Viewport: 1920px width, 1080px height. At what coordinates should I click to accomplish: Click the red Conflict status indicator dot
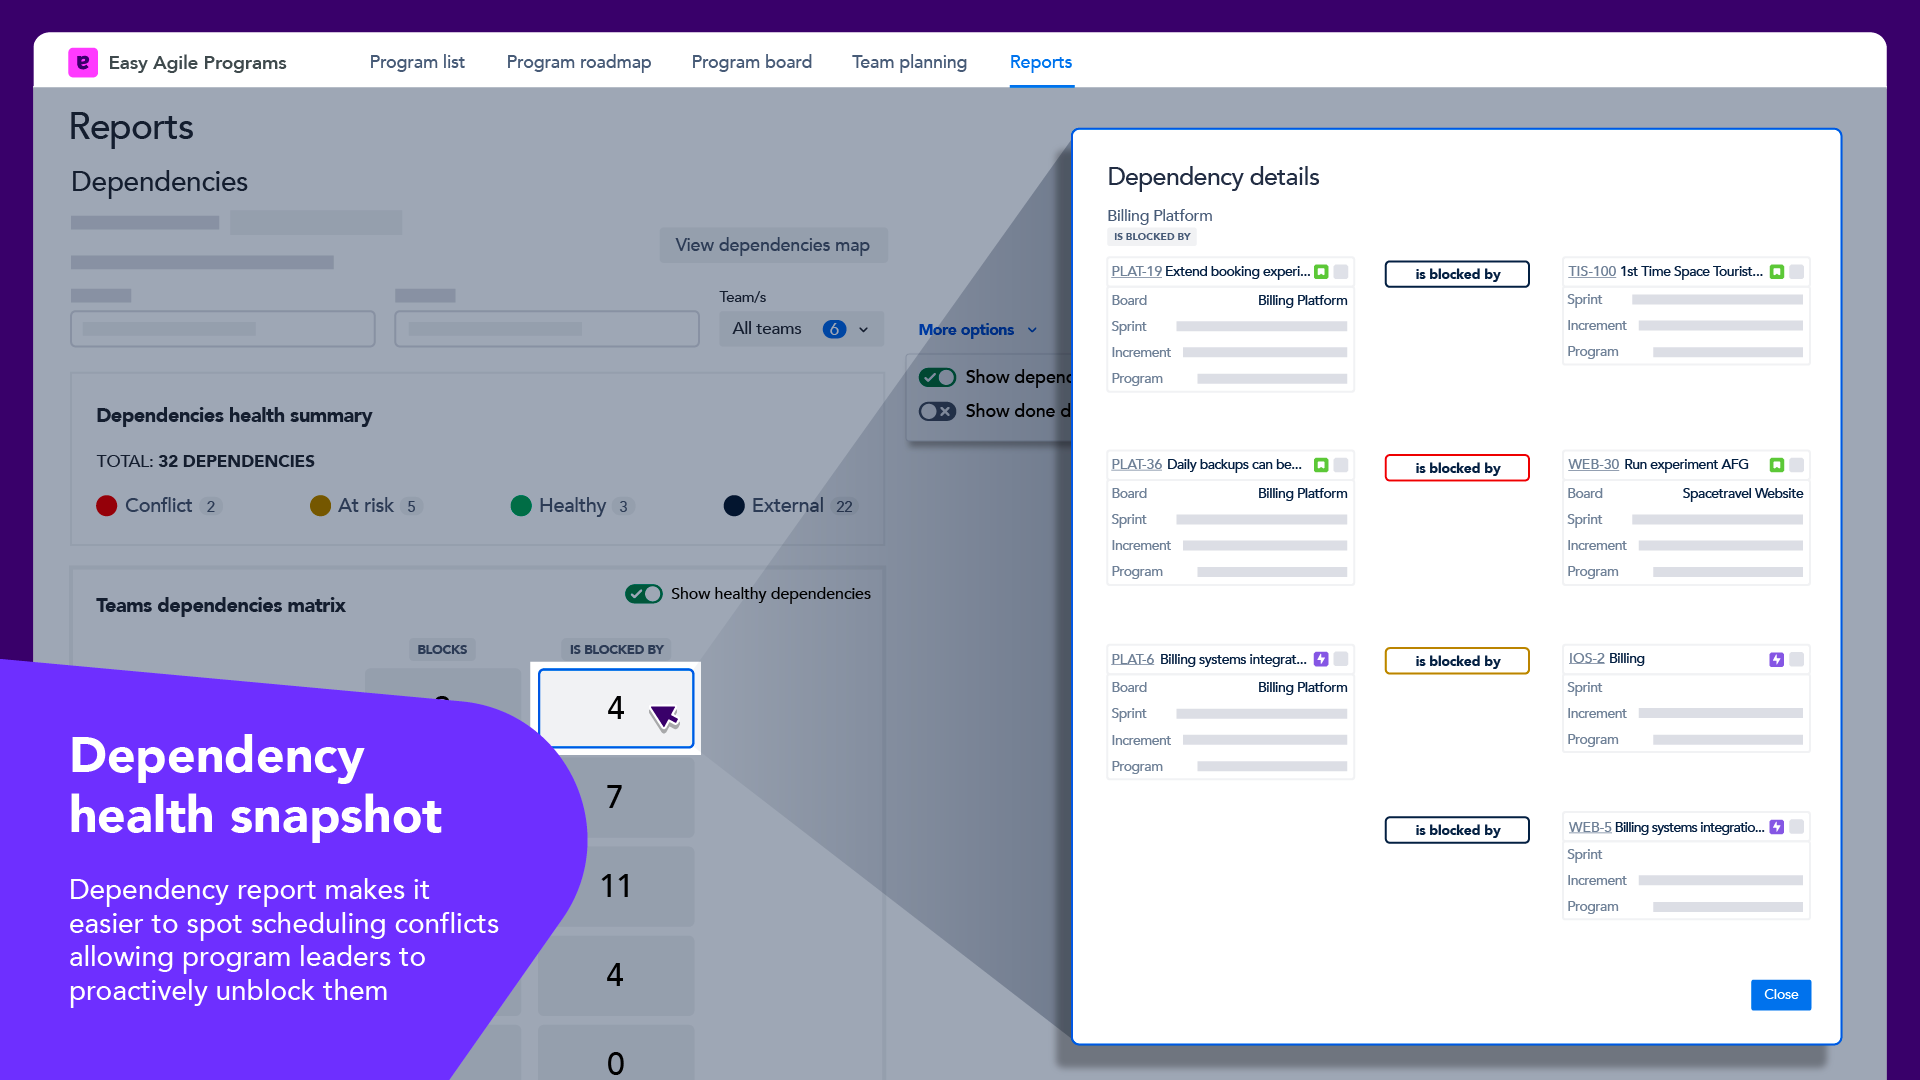tap(107, 506)
